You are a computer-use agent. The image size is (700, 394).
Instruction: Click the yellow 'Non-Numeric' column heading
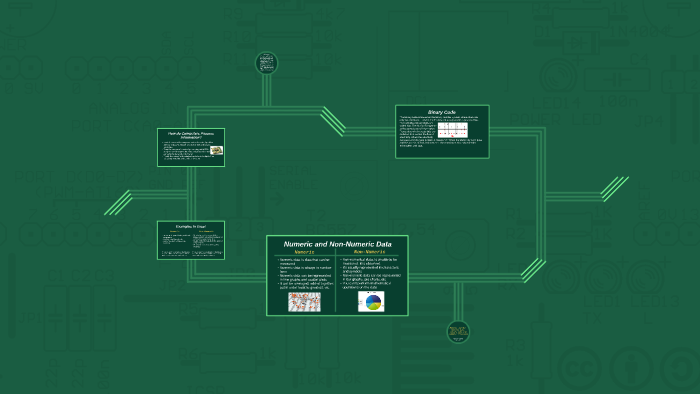(x=370, y=252)
